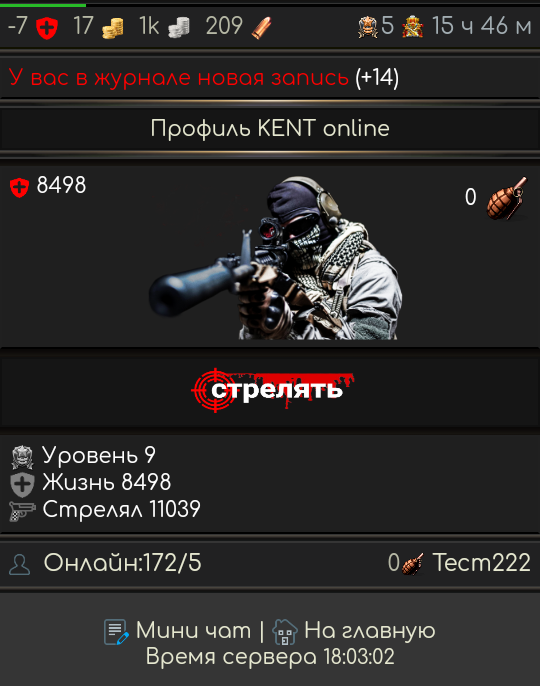Click the grenade icon next to sniper image

pyautogui.click(x=507, y=198)
